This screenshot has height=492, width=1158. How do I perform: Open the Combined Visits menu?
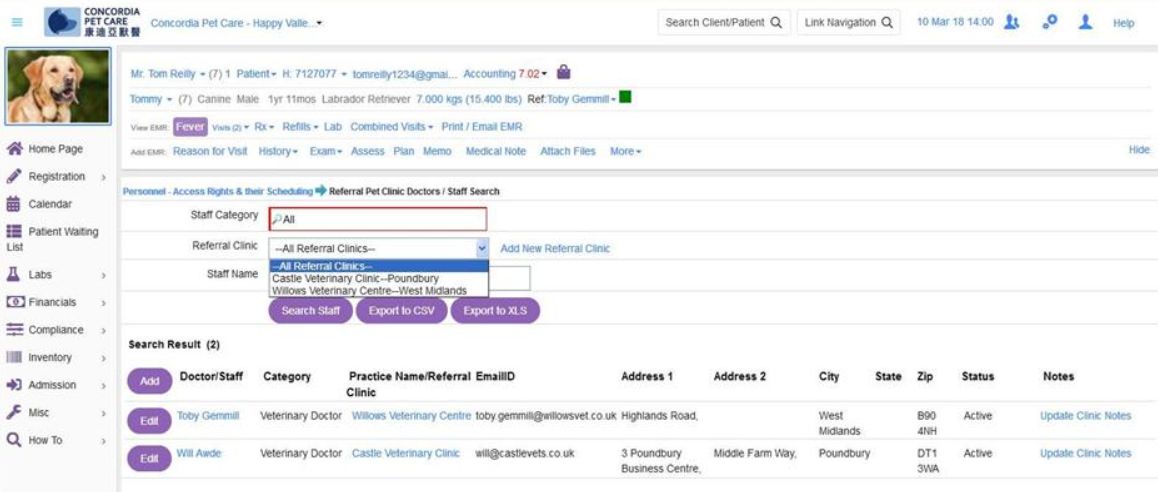pos(391,127)
